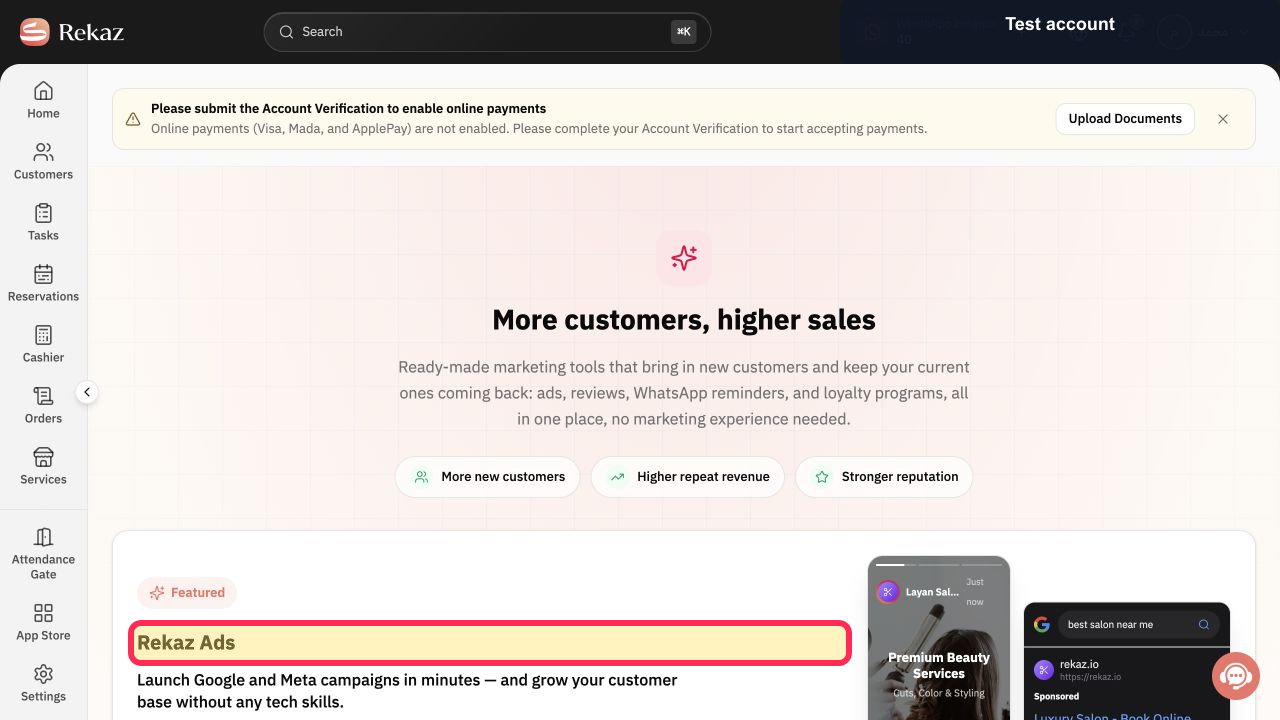Select the Stronger reputation chip
The image size is (1280, 720).
[884, 477]
